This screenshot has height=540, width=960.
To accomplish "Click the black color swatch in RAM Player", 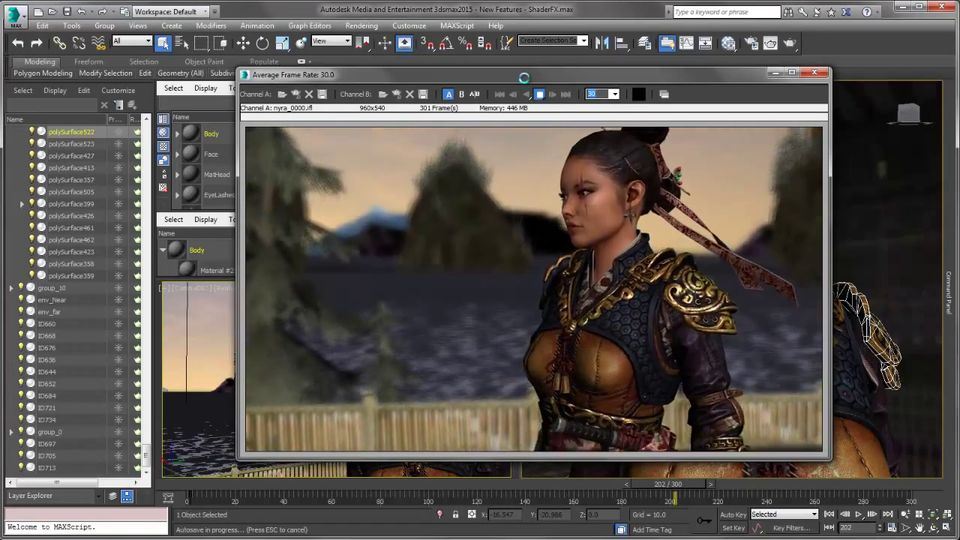I will click(638, 94).
